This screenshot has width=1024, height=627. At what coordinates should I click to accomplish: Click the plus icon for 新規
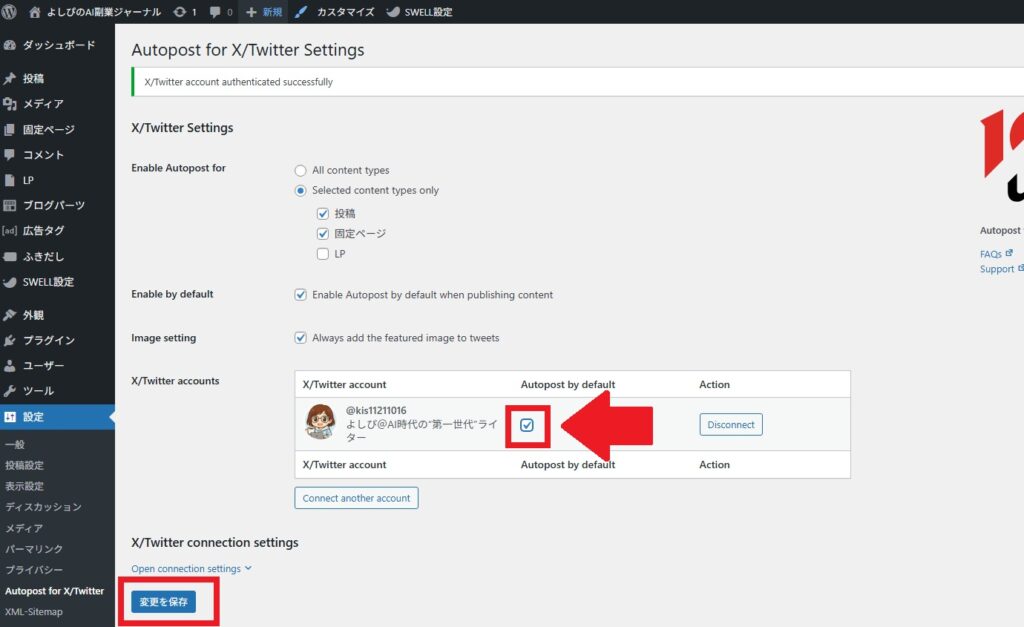tap(251, 12)
